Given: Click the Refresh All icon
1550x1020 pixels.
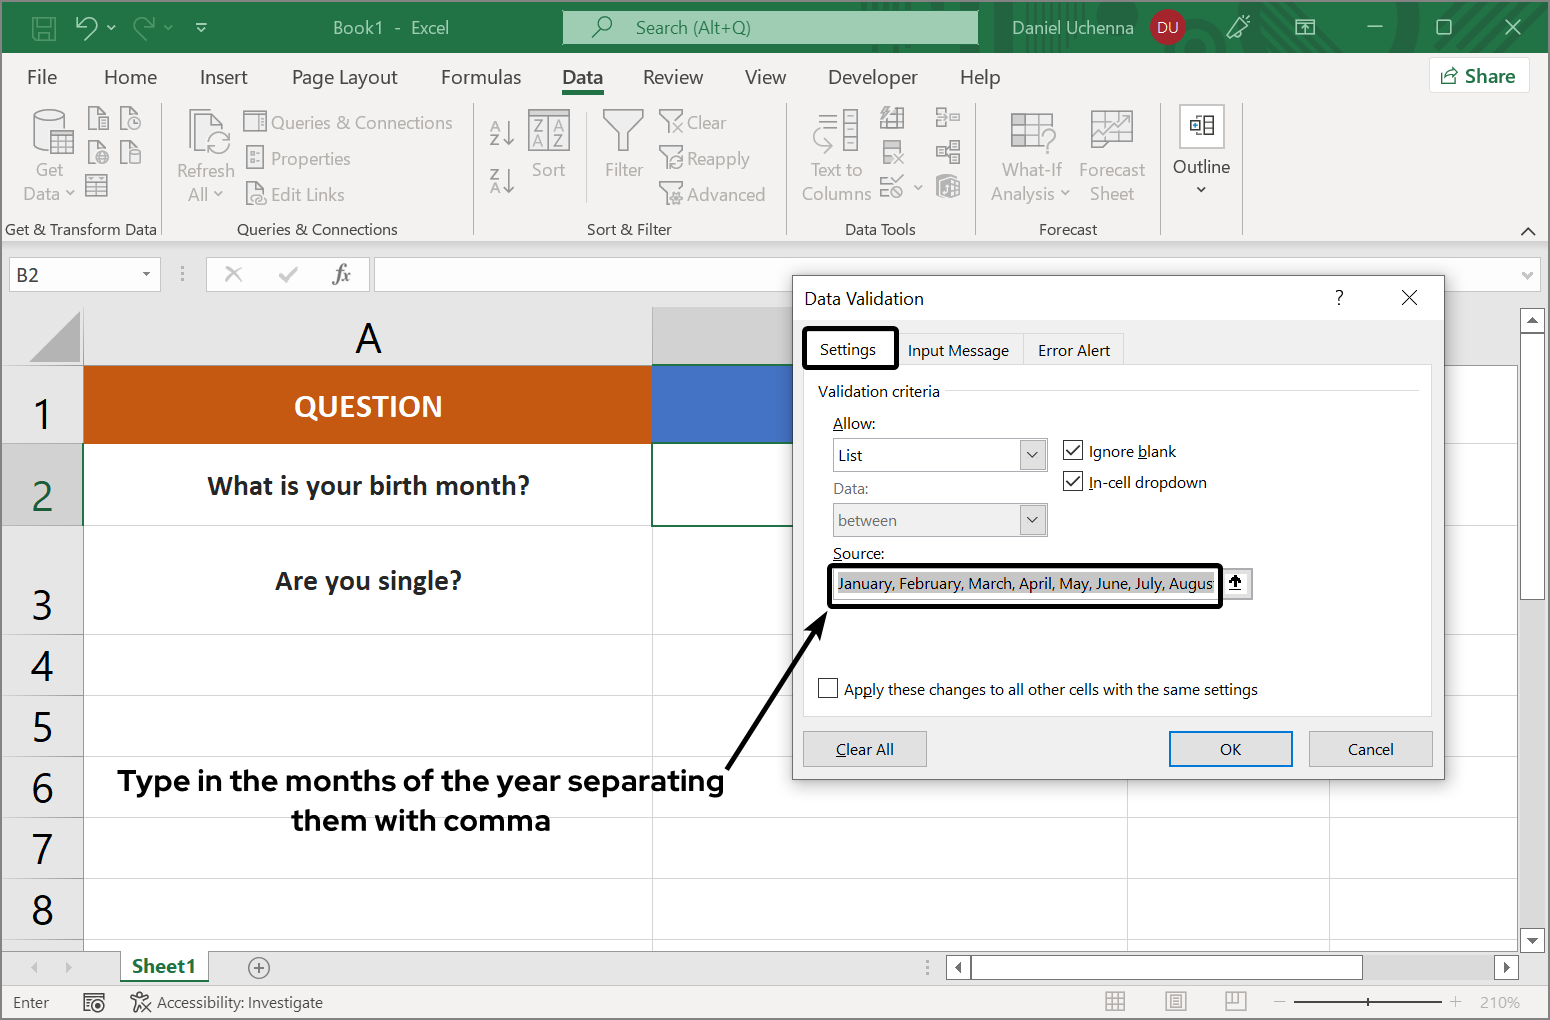Looking at the screenshot, I should tap(205, 152).
